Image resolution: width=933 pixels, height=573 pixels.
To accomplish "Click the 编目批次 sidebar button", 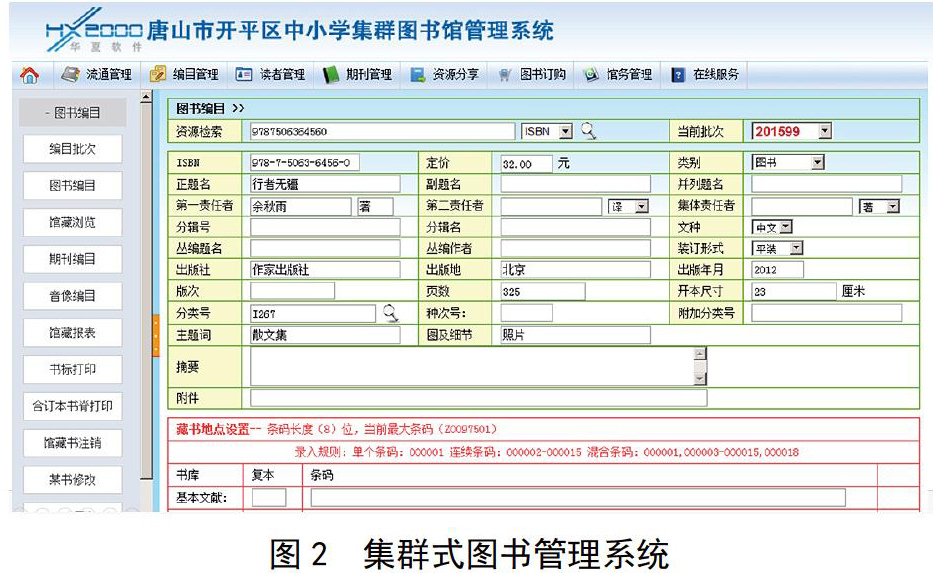I will (73, 149).
